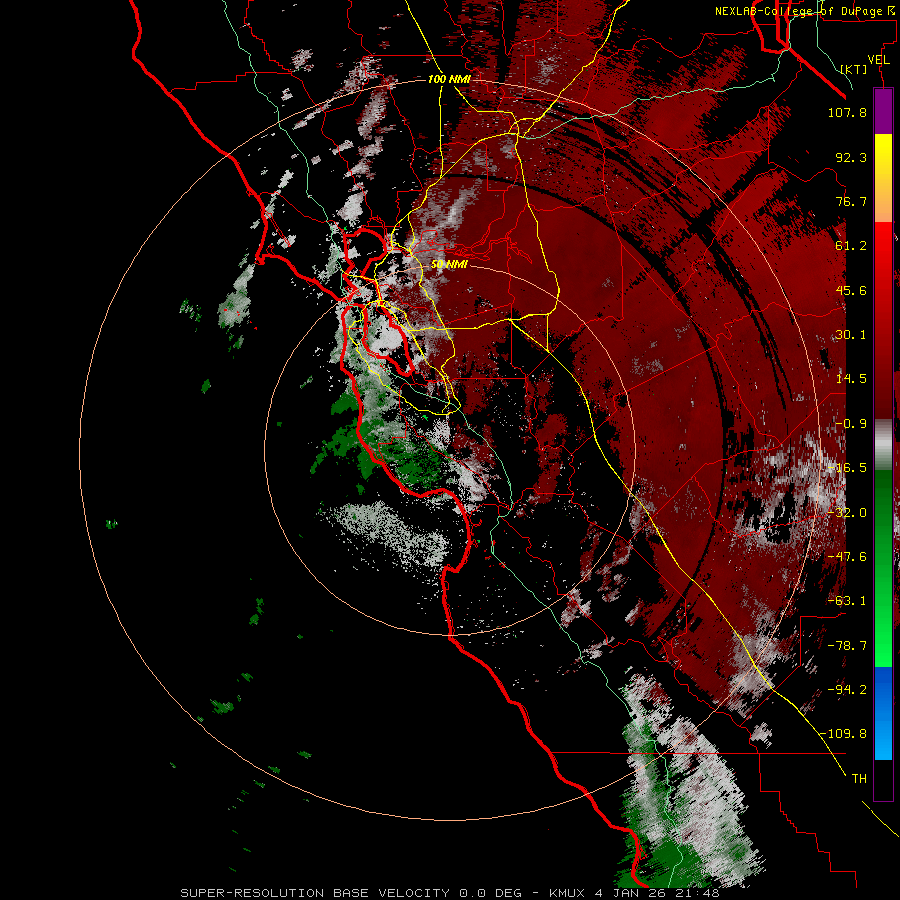Image resolution: width=900 pixels, height=900 pixels.
Task: Click the -47.6 value on the velocity scale
Action: click(x=847, y=557)
